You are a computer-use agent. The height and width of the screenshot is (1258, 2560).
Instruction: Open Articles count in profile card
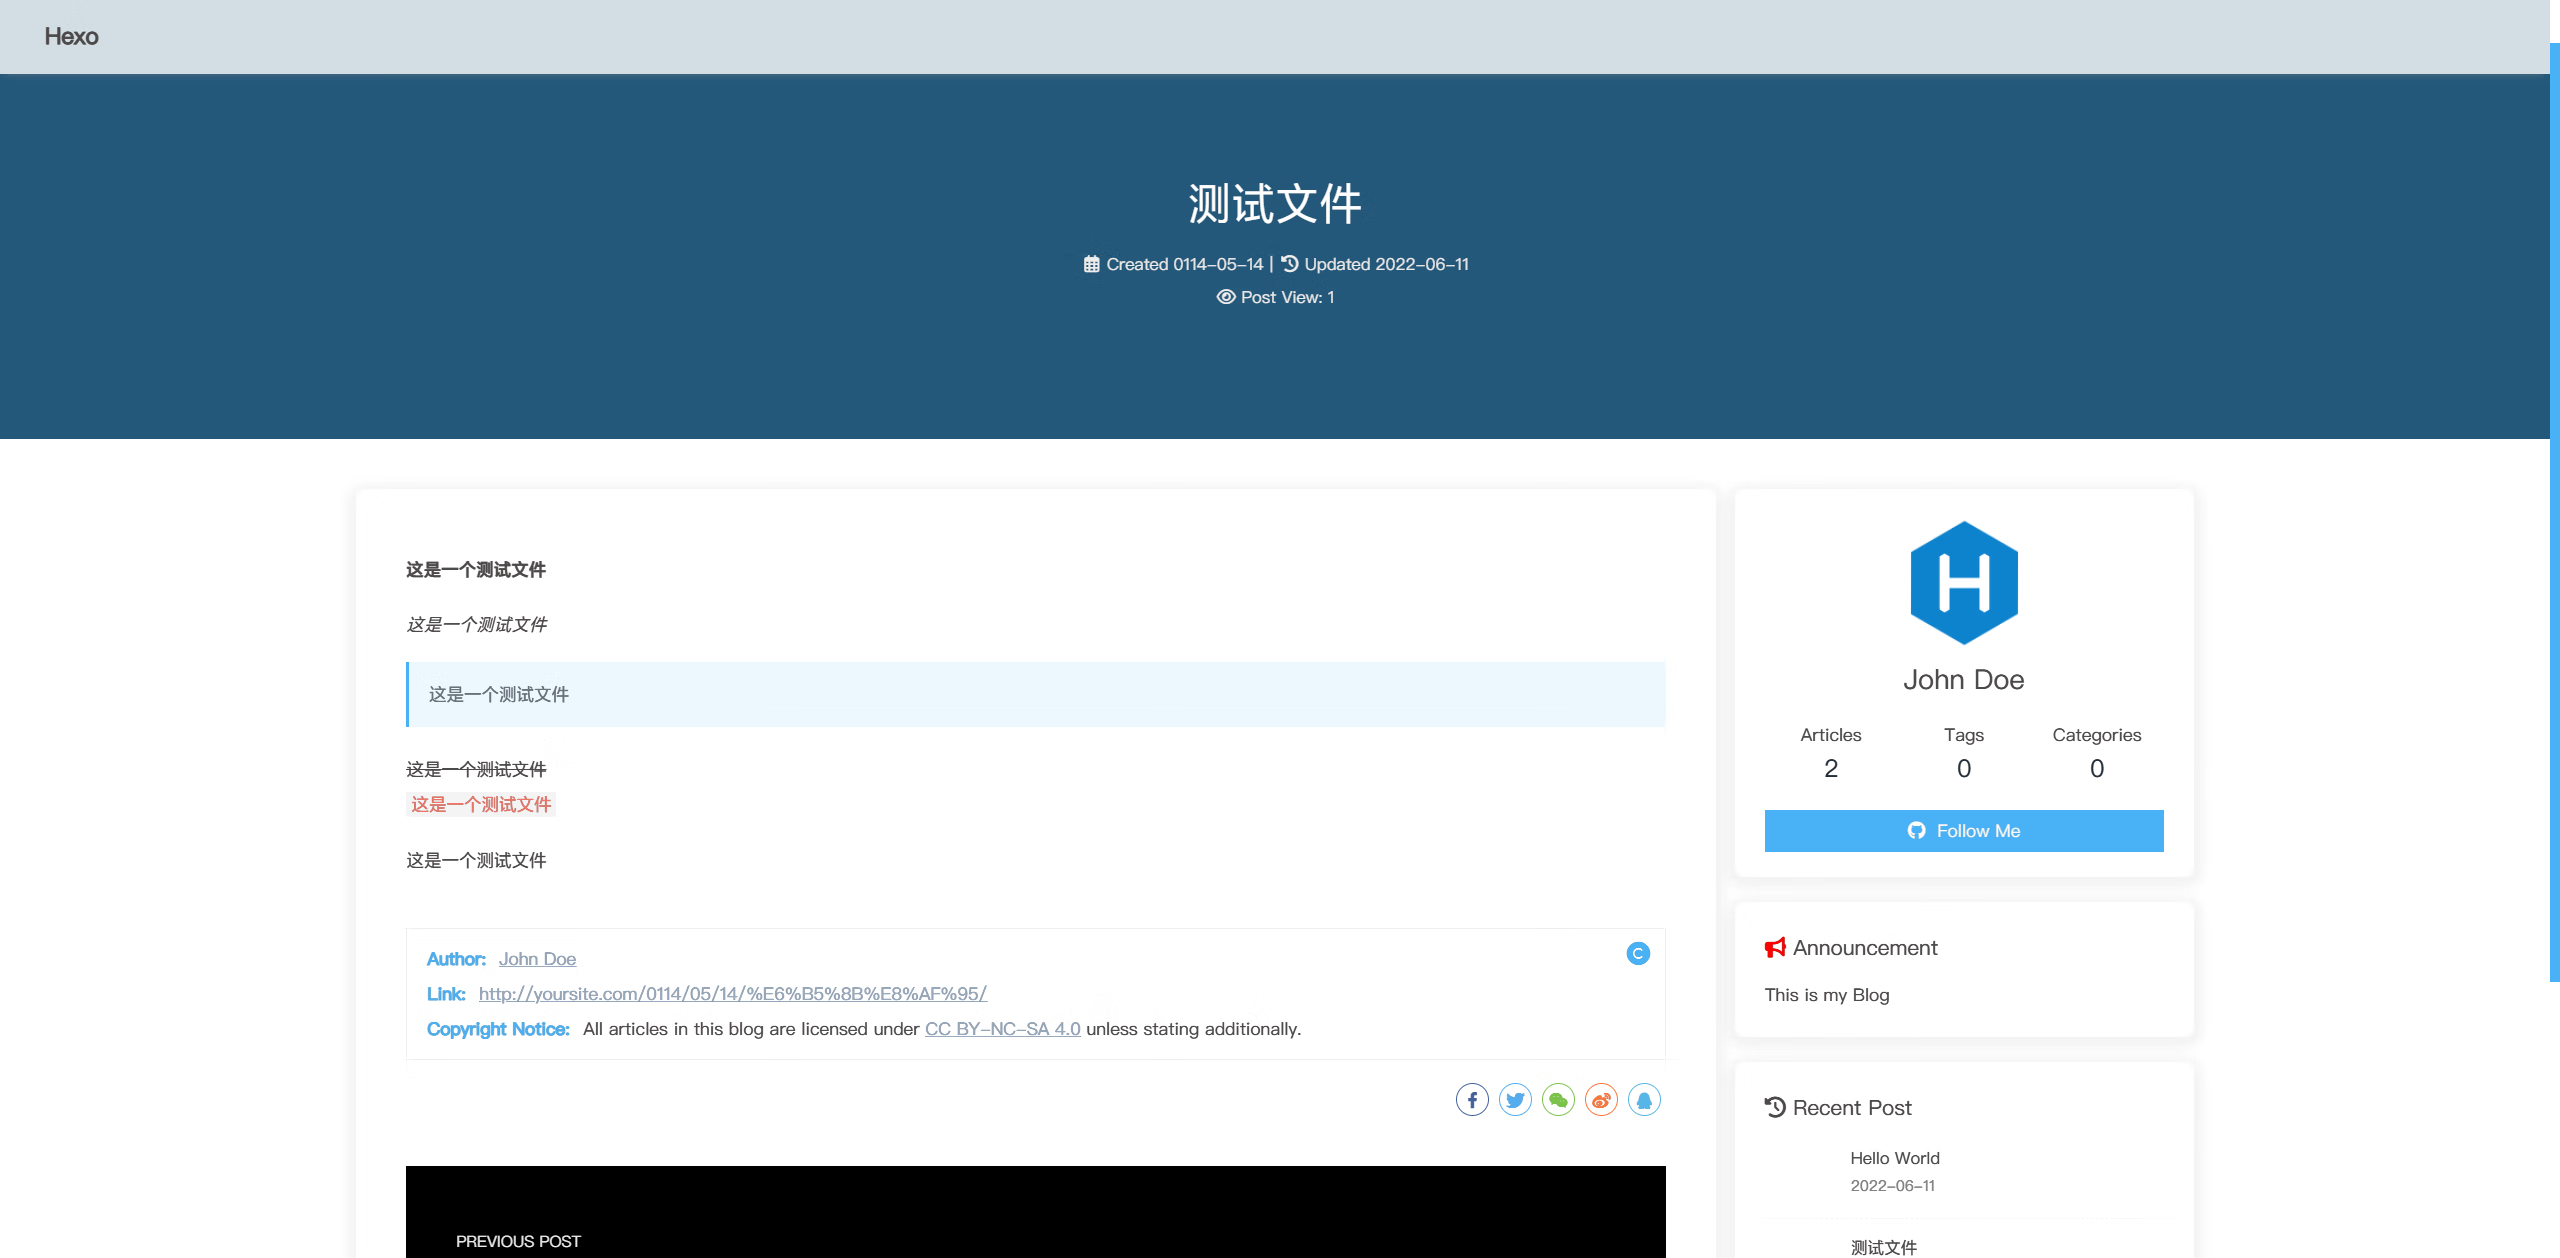[1831, 752]
